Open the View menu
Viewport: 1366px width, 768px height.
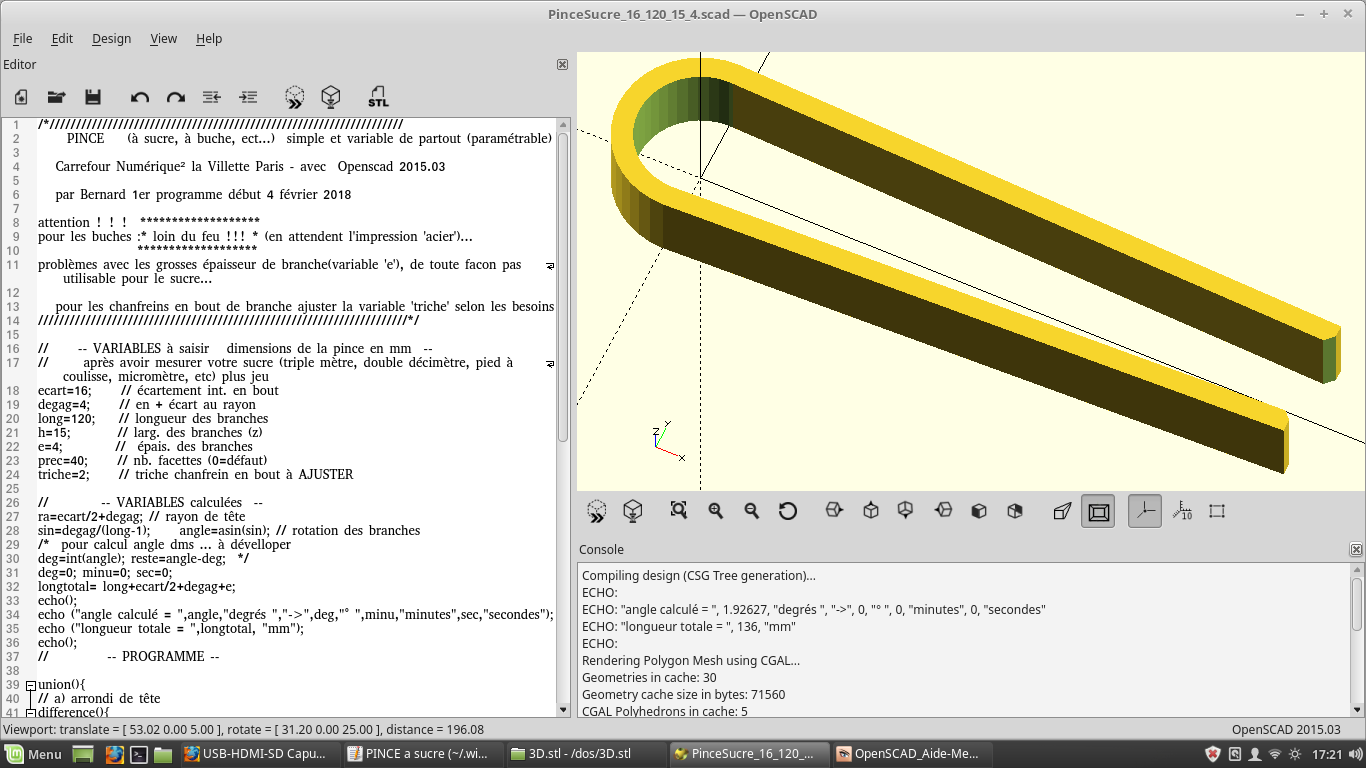pyautogui.click(x=163, y=38)
